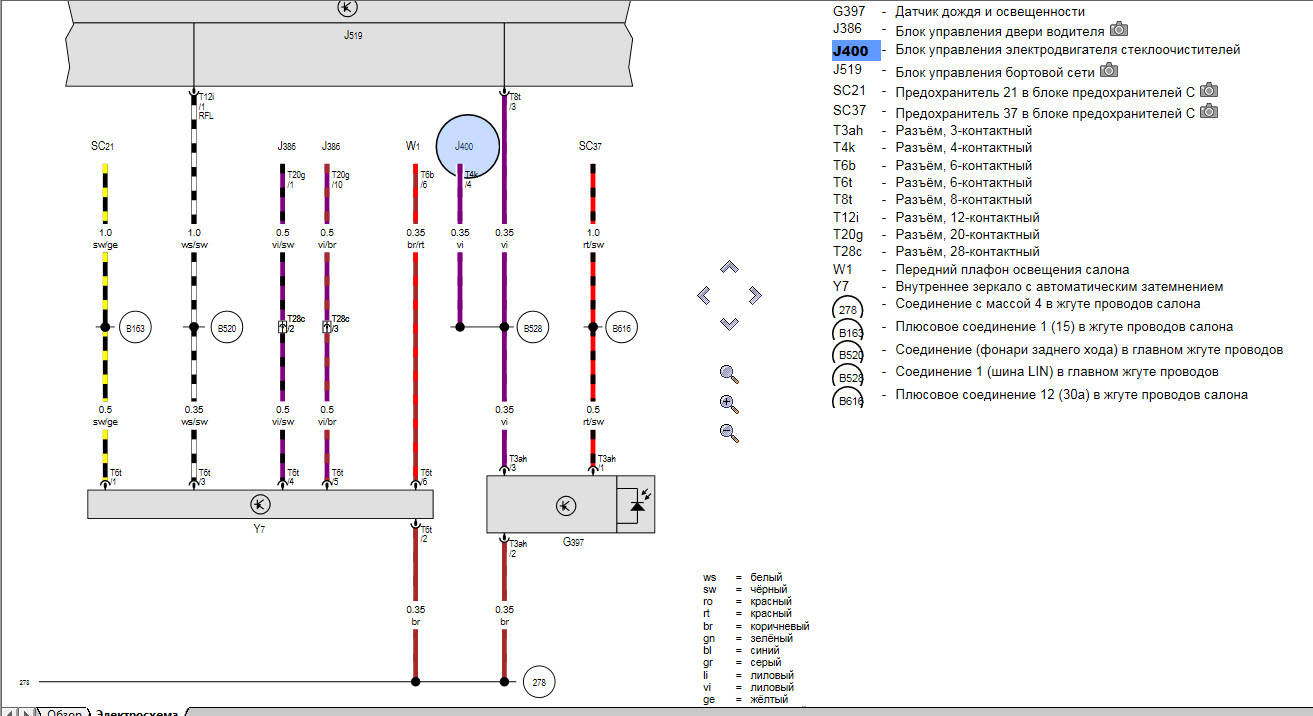The width and height of the screenshot is (1313, 716).
Task: Select the highlighted J400 legend entry
Action: 856,51
